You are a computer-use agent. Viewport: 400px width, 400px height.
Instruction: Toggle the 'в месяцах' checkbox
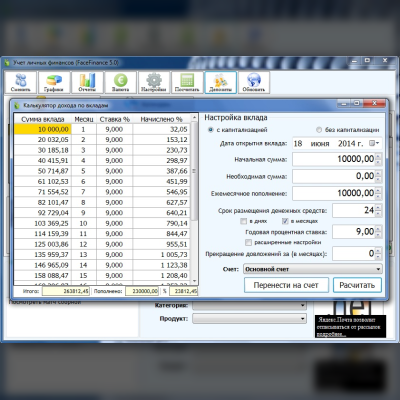(x=285, y=221)
